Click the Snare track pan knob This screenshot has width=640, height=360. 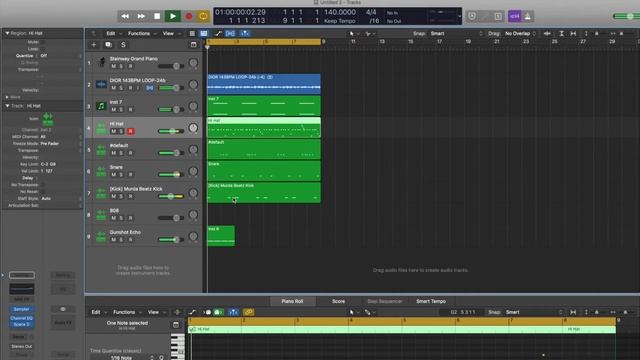[x=193, y=171]
